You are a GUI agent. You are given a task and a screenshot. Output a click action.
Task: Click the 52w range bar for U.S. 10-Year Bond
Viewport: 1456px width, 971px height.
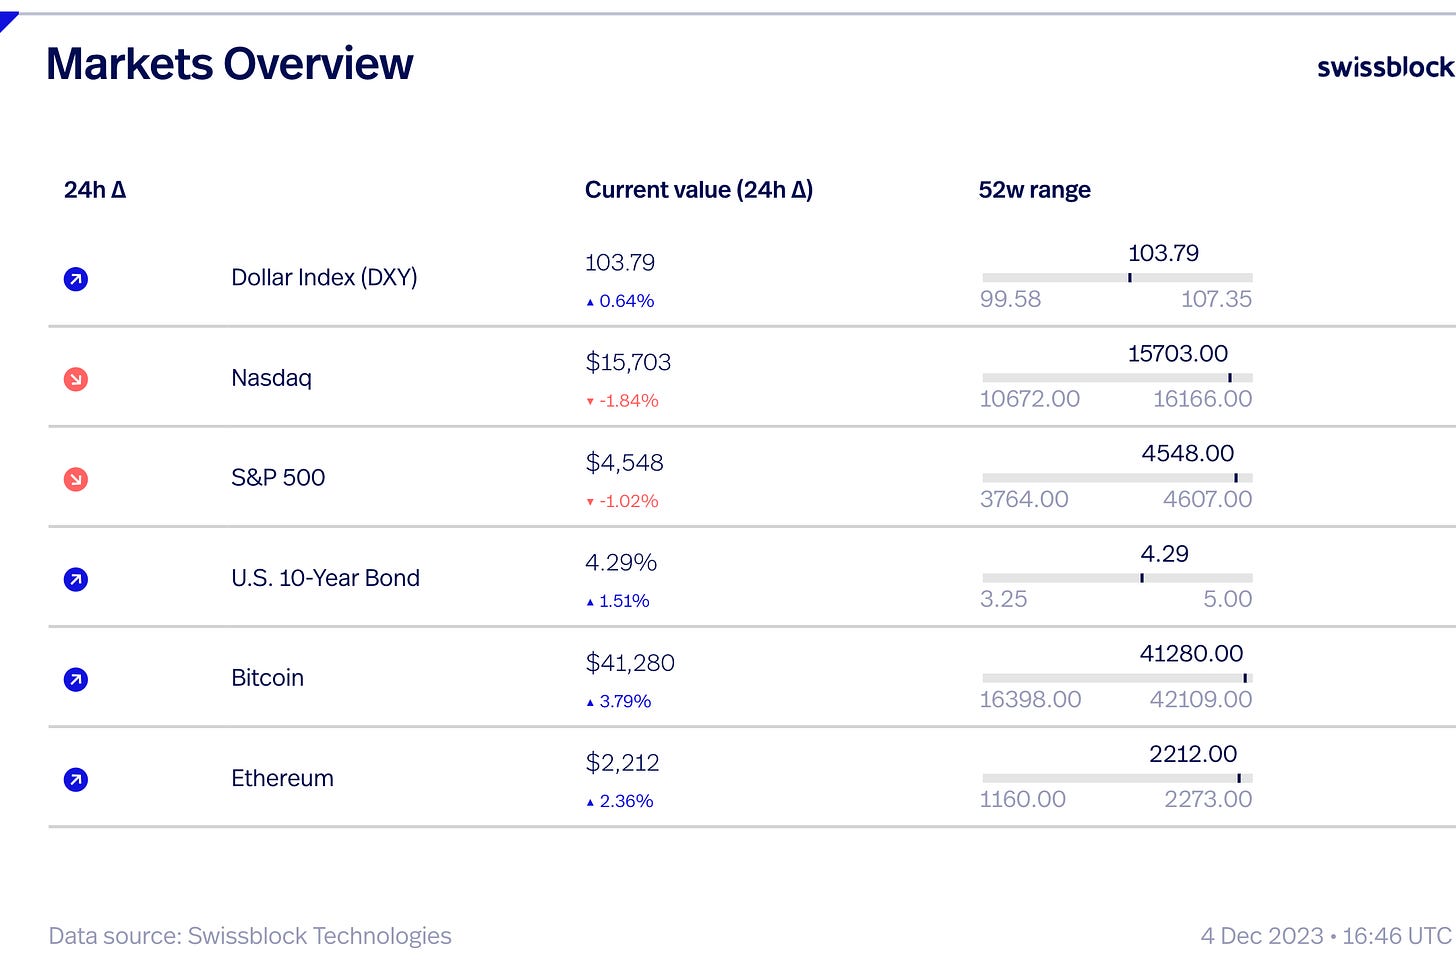pos(1117,578)
